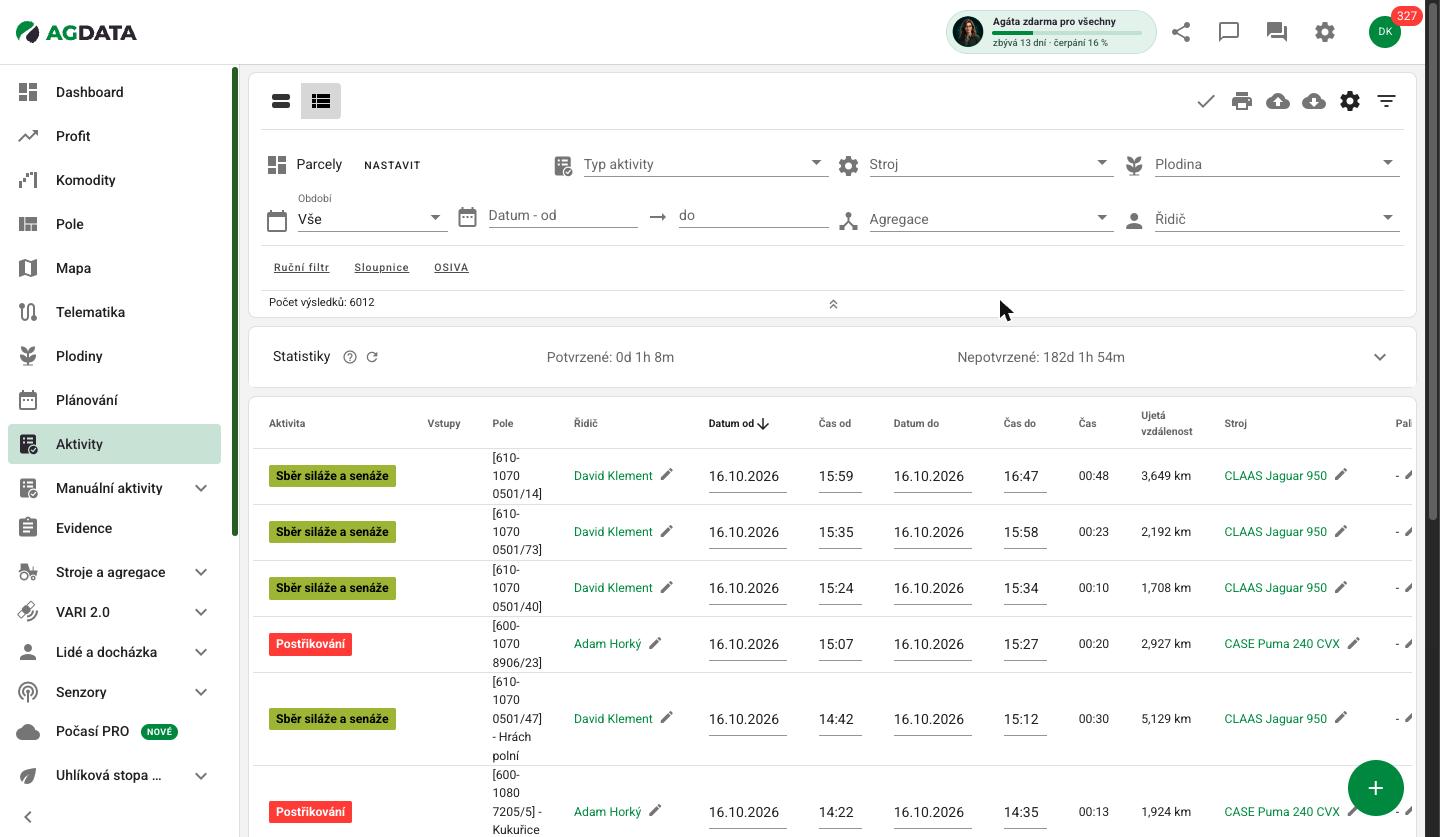Click the NASTAVIT button for Parcely

pyautogui.click(x=392, y=165)
